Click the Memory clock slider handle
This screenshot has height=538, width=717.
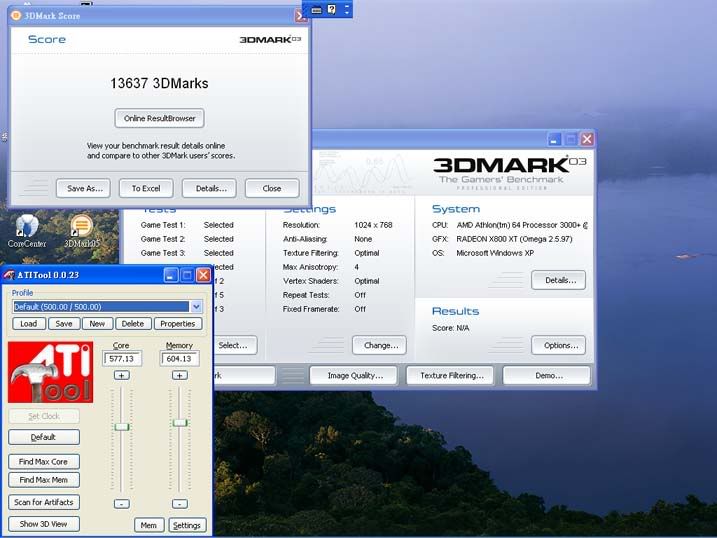pyautogui.click(x=180, y=423)
